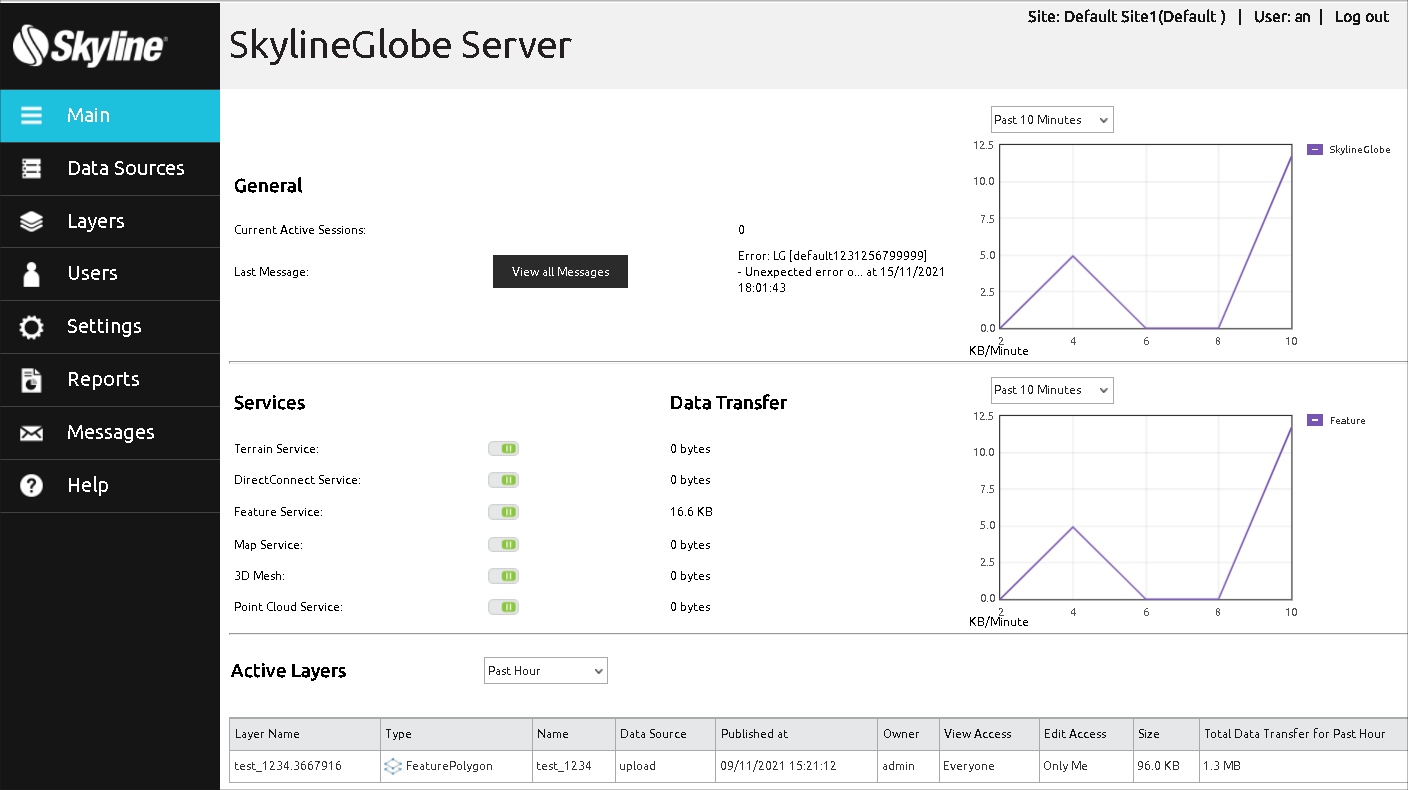Click the Messages envelope icon
Image resolution: width=1408 pixels, height=790 pixels.
(31, 433)
